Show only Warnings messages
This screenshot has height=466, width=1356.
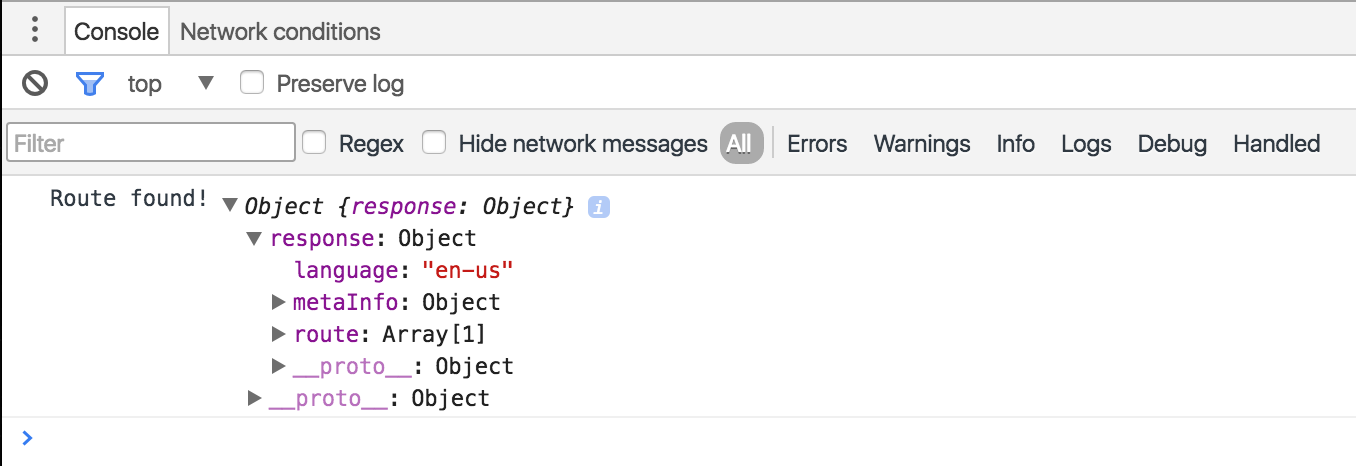point(922,143)
